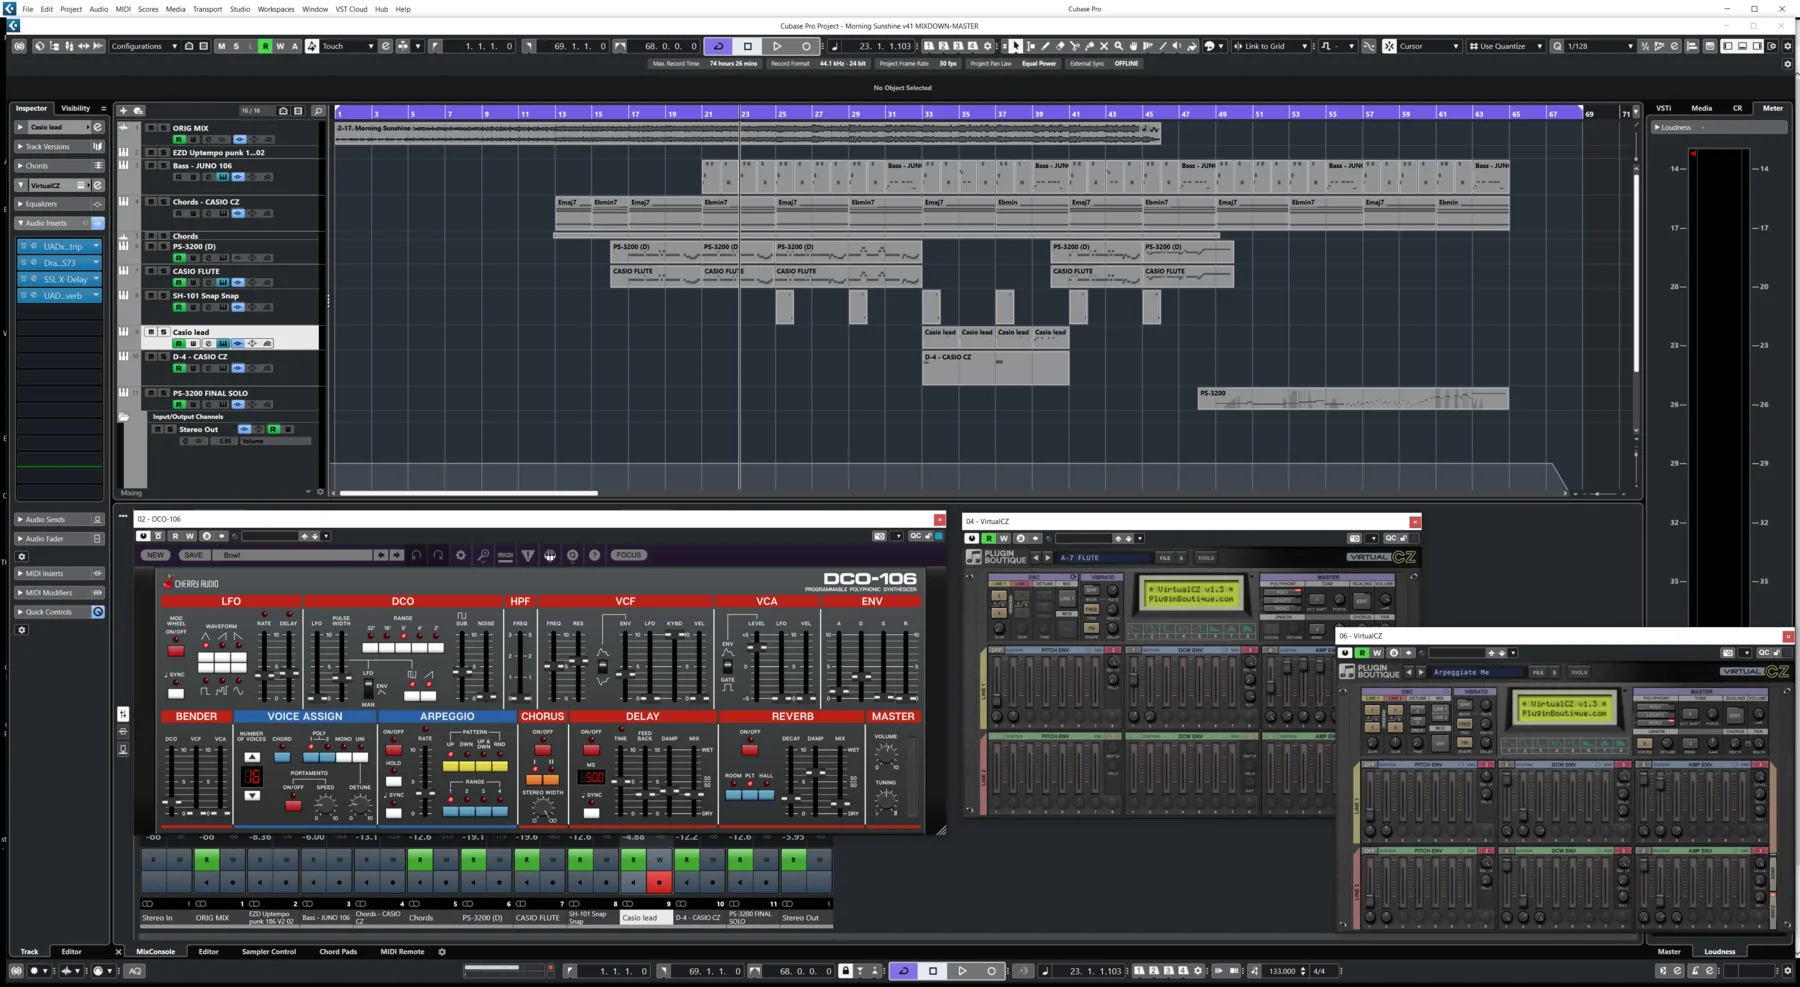Select the Object Selection arrow tool
This screenshot has height=987, width=1800.
tap(1015, 46)
